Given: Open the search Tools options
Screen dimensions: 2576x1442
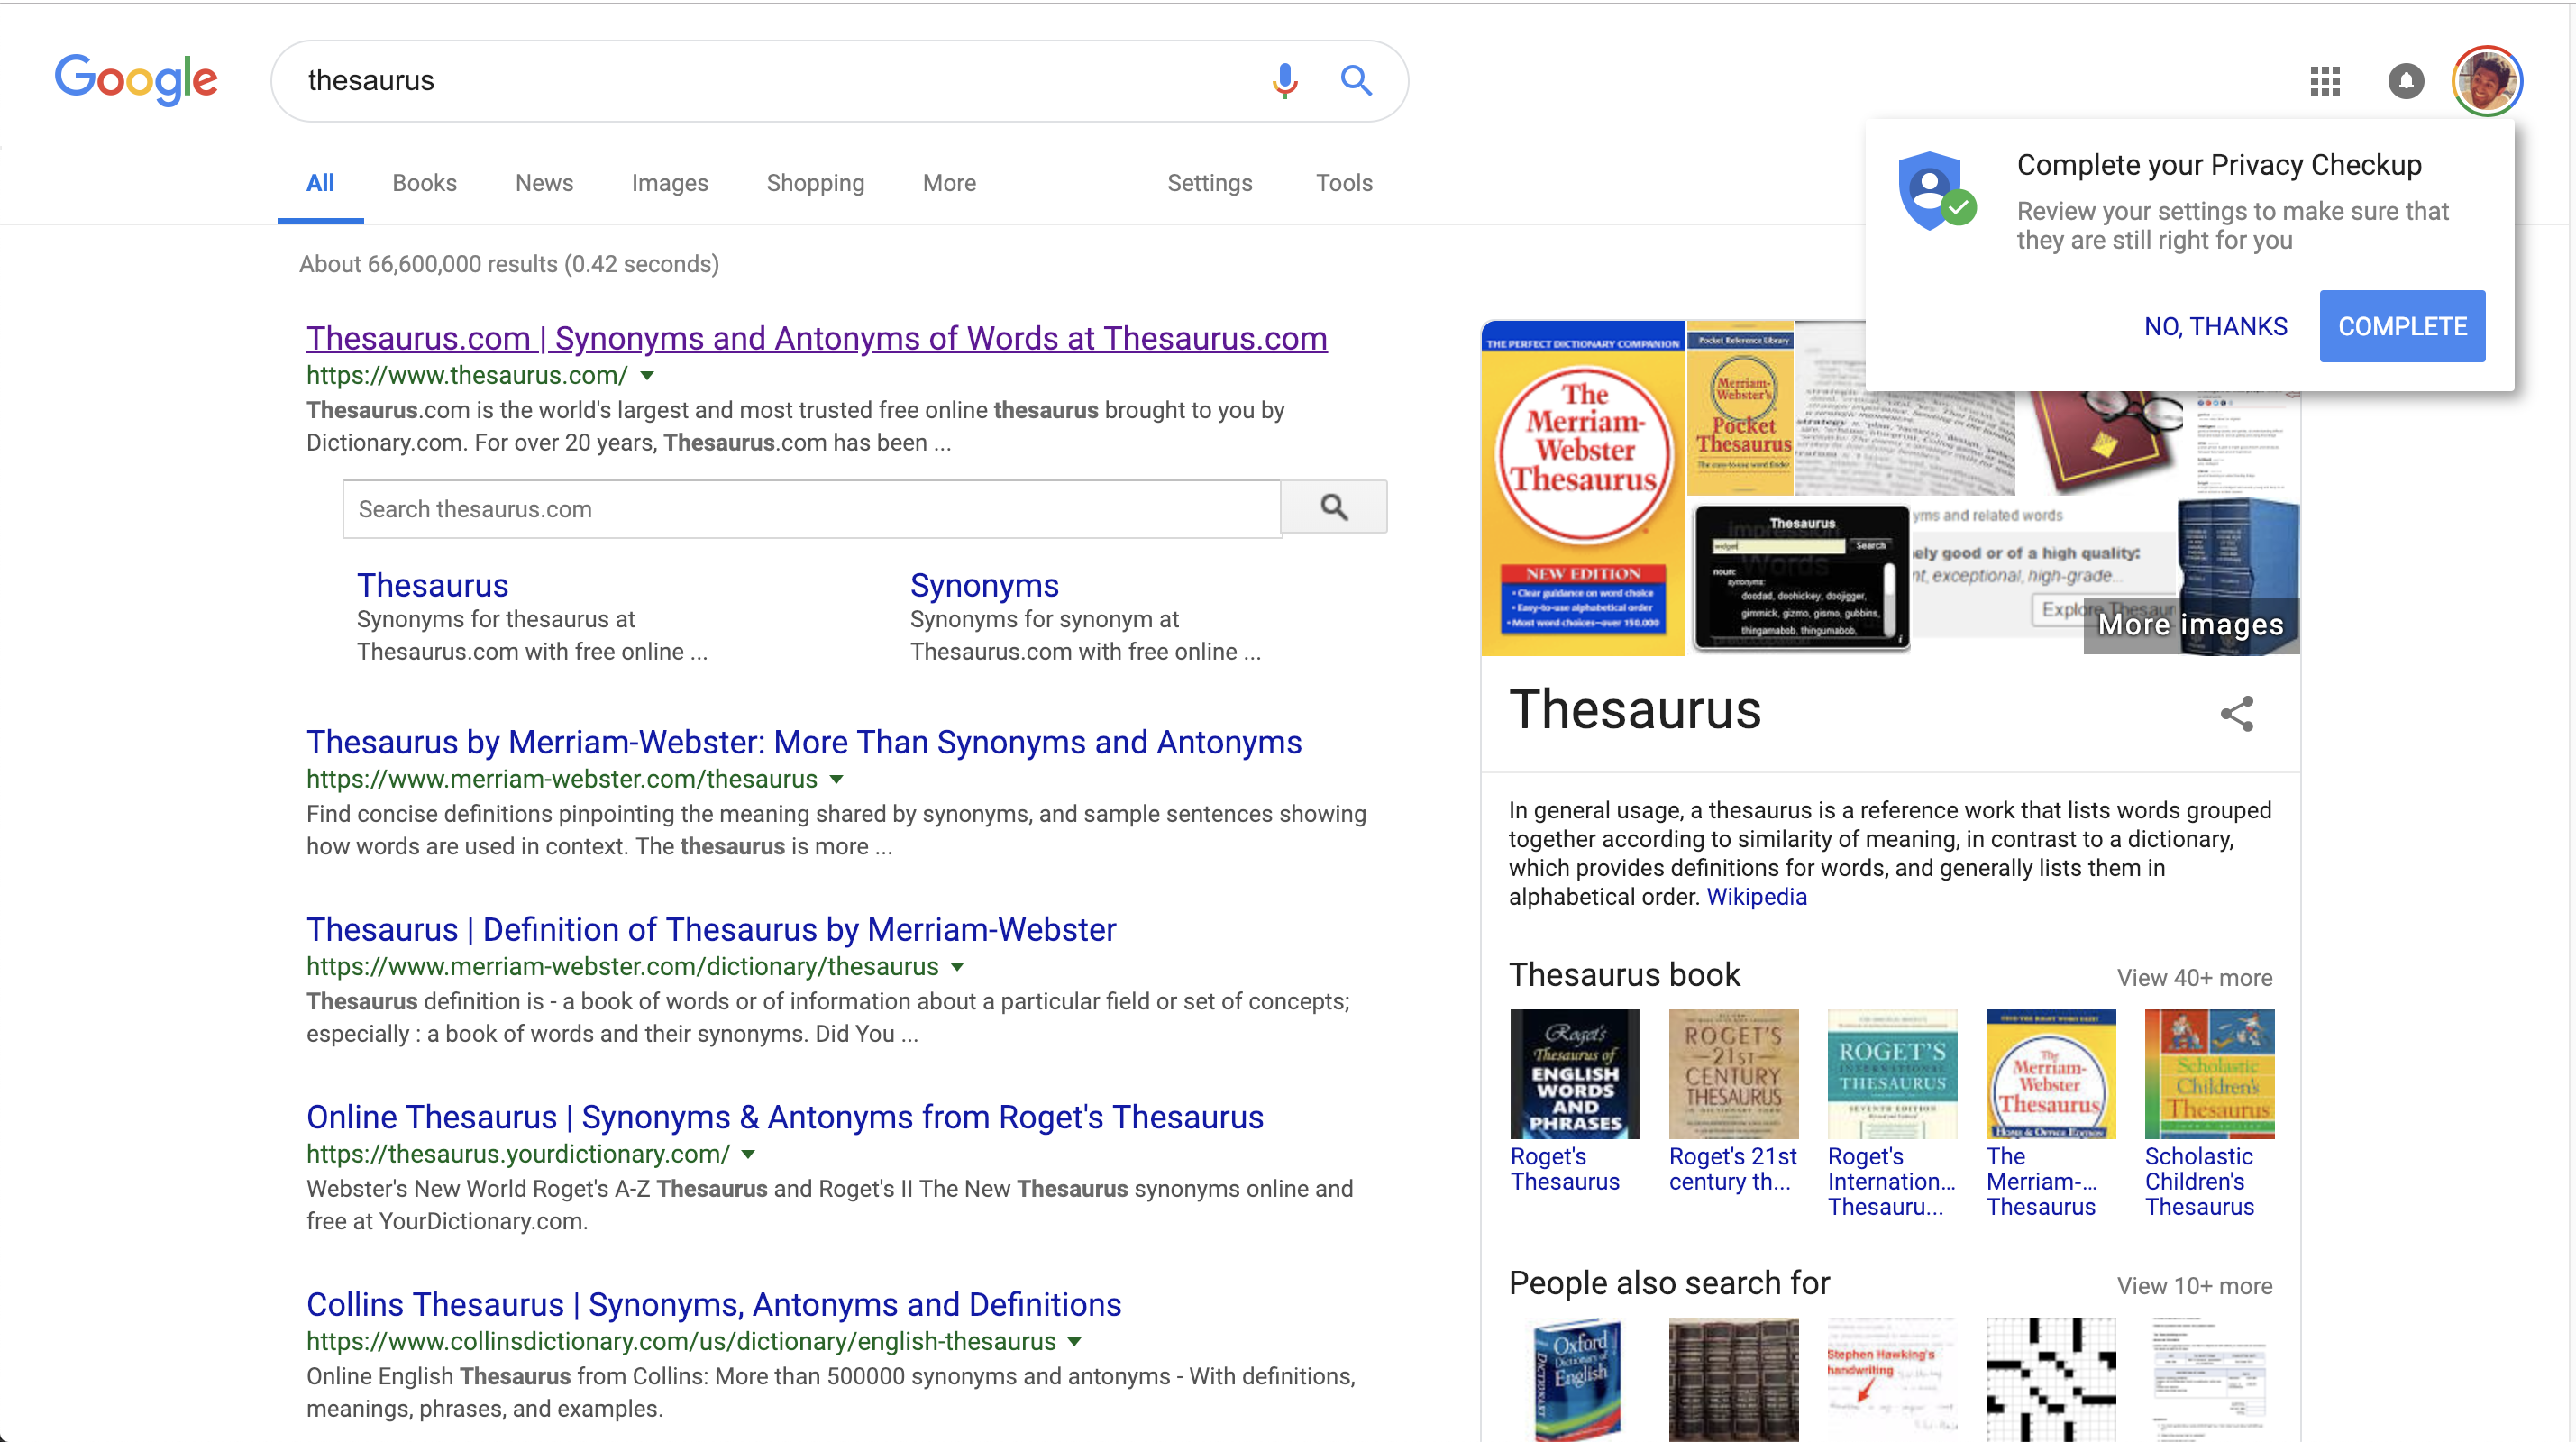Looking at the screenshot, I should click(1344, 183).
